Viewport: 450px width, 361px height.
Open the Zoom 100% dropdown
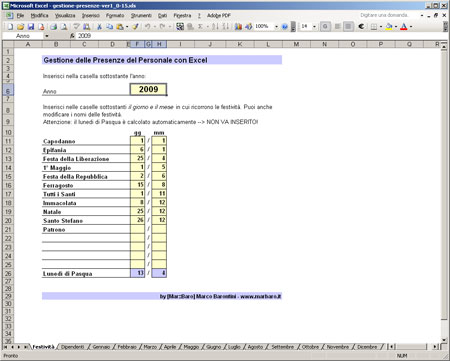tap(276, 27)
